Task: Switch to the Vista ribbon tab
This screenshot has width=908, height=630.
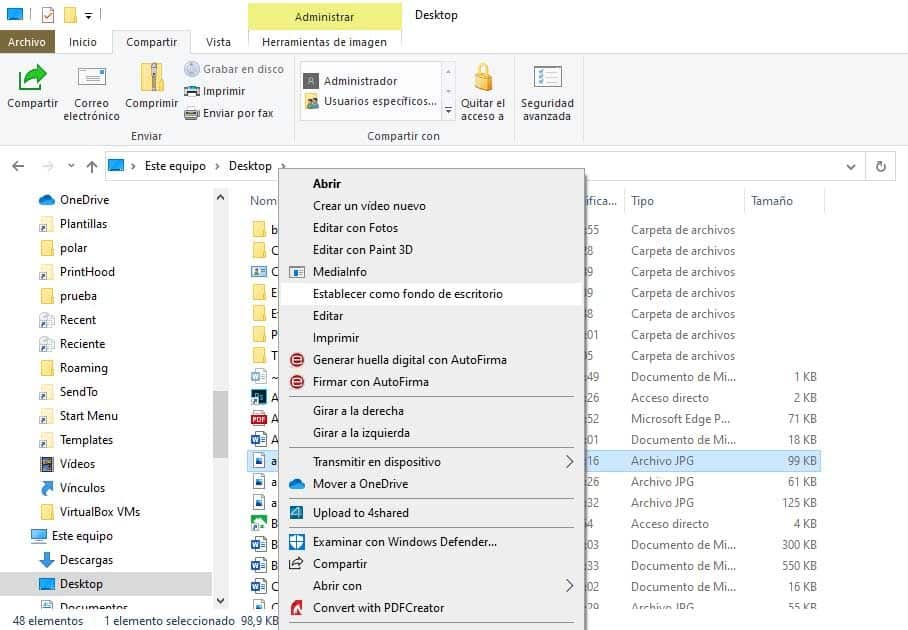Action: pos(218,42)
